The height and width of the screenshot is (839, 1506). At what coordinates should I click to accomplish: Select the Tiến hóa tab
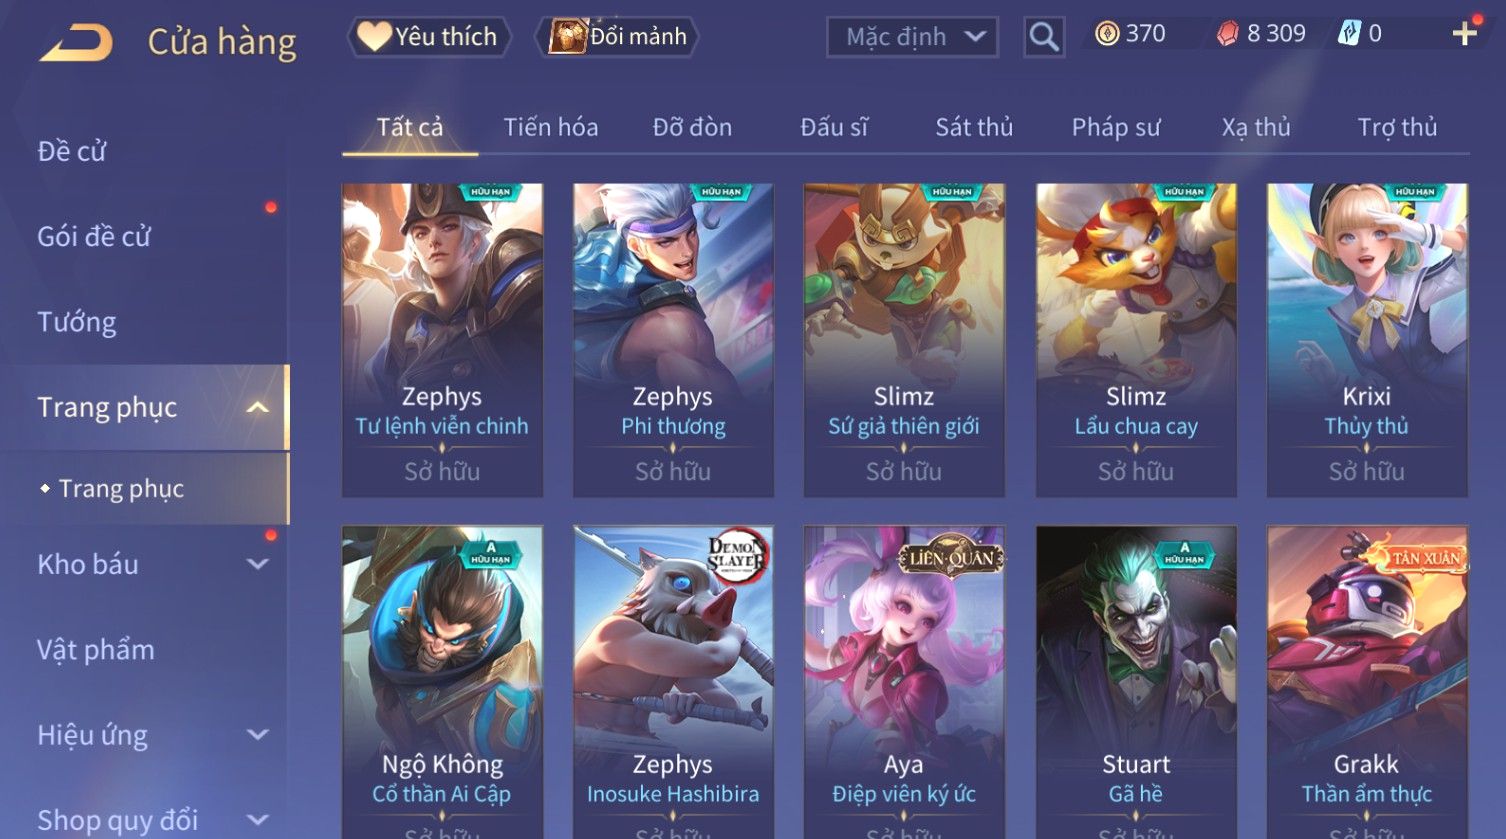pyautogui.click(x=551, y=127)
